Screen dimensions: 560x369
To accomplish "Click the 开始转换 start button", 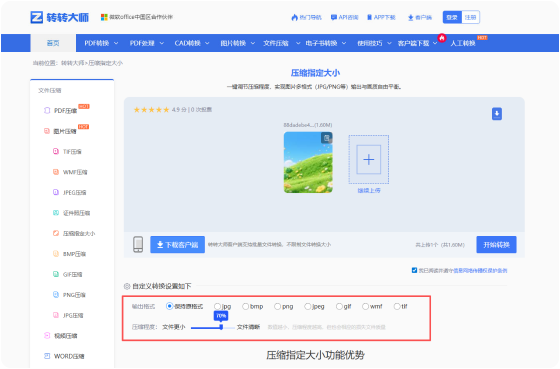I will click(x=496, y=245).
